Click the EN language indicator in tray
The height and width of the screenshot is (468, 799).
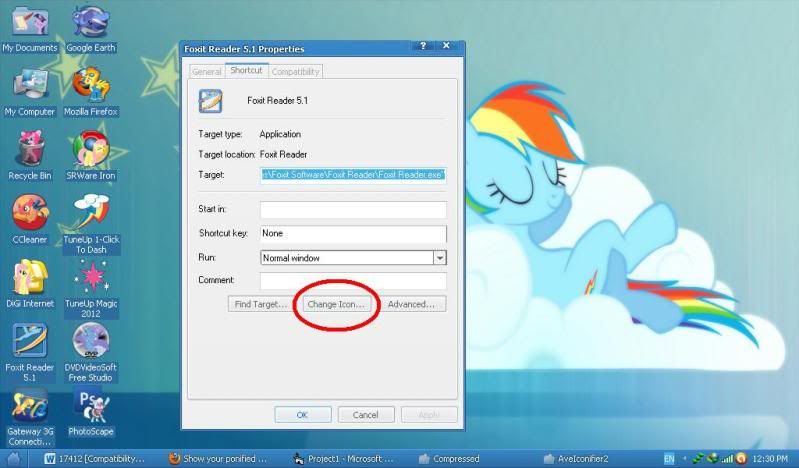tap(669, 459)
